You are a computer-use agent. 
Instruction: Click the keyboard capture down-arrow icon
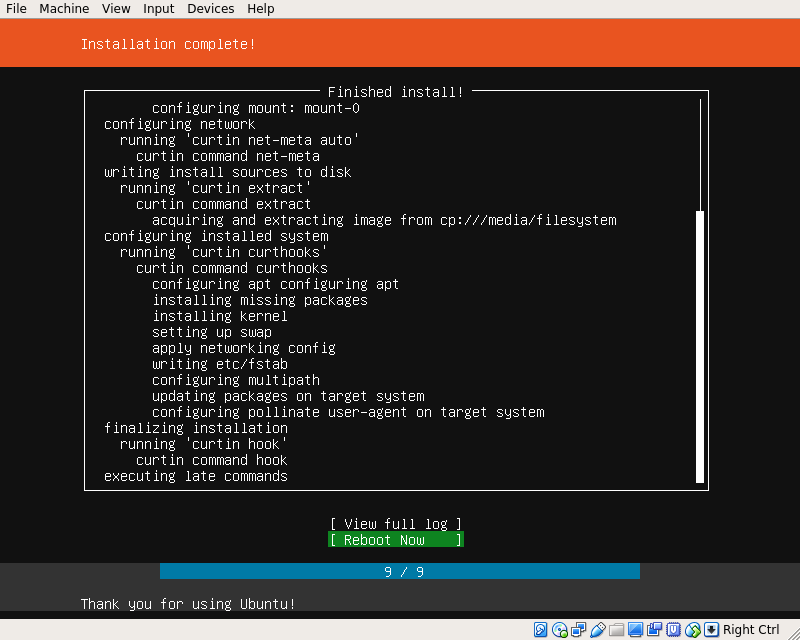(711, 629)
